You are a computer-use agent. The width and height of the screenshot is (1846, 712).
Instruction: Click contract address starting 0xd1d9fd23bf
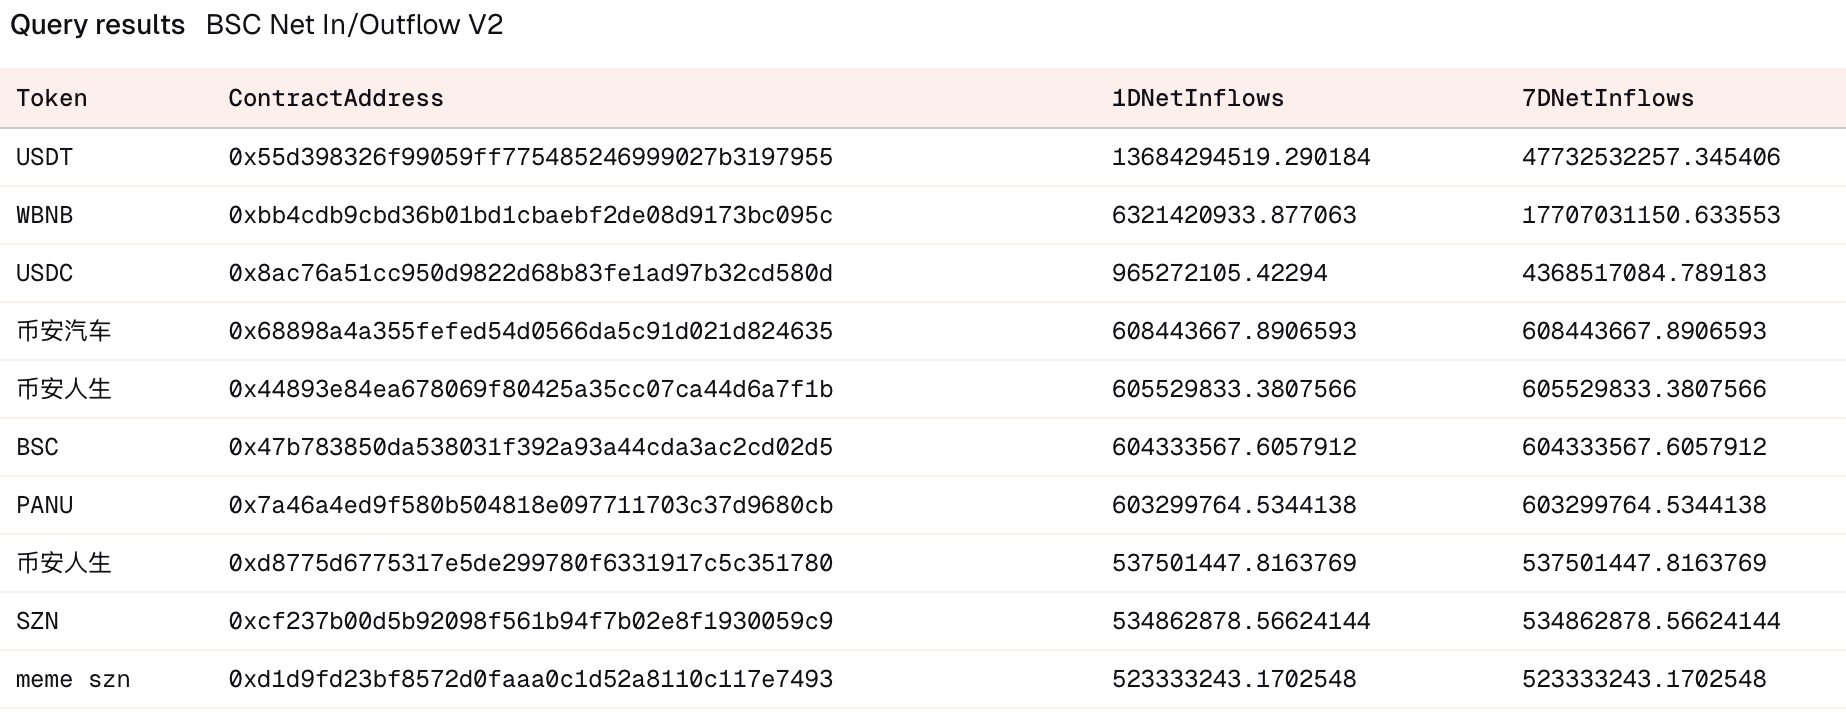(531, 679)
